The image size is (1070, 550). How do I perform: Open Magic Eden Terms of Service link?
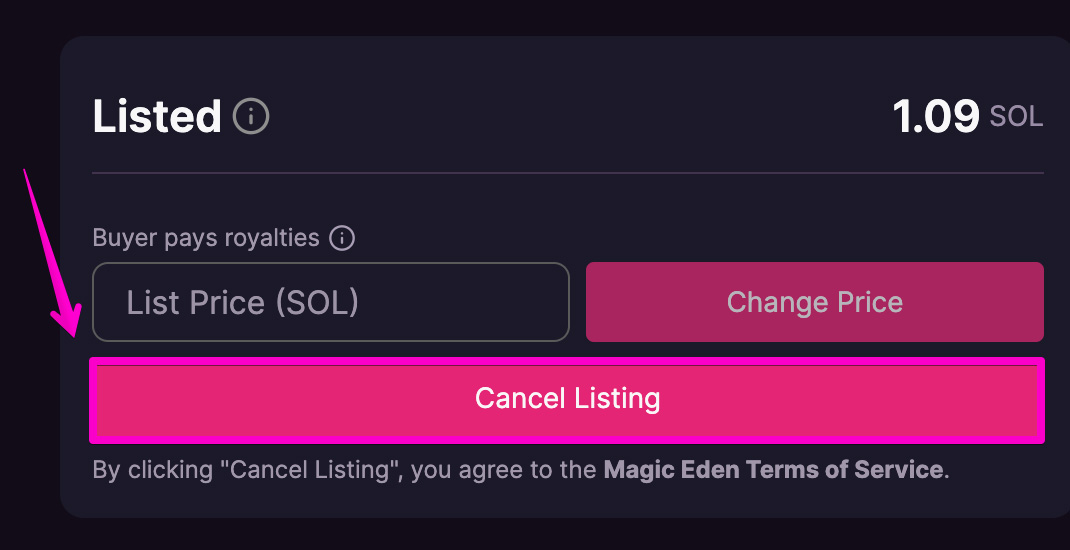pos(773,469)
